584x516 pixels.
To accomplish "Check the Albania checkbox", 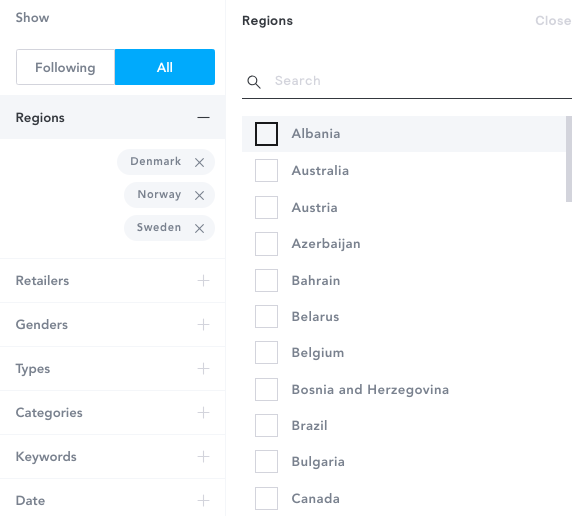I will tap(266, 134).
